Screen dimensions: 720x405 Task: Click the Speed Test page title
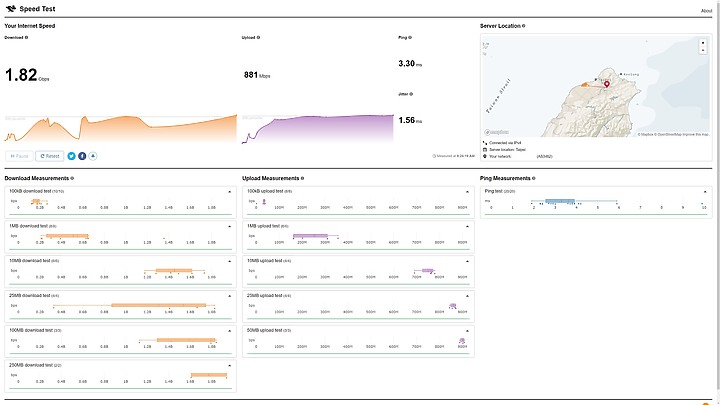(37, 9)
